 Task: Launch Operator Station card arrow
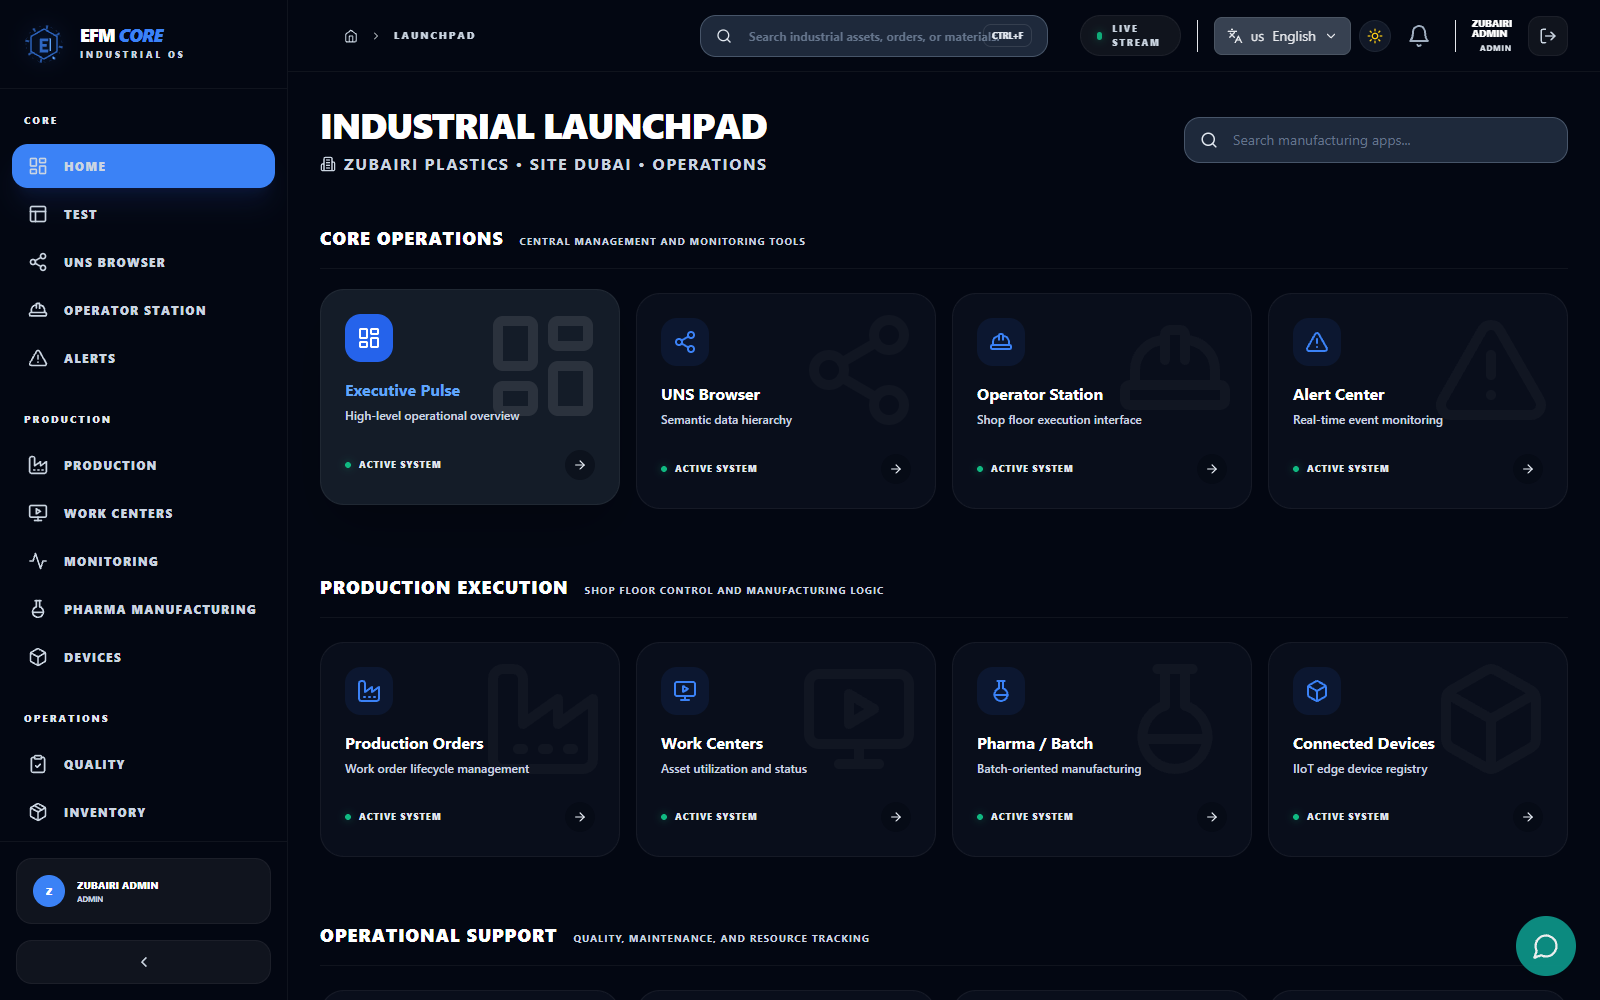[x=1212, y=469]
